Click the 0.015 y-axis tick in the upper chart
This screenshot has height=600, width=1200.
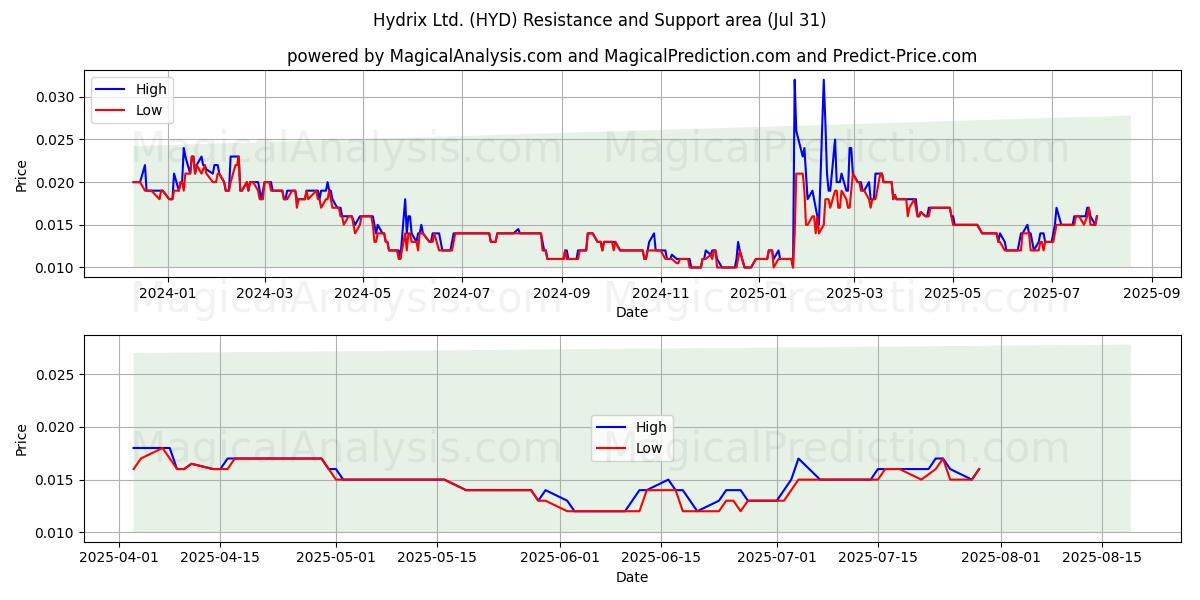click(55, 225)
